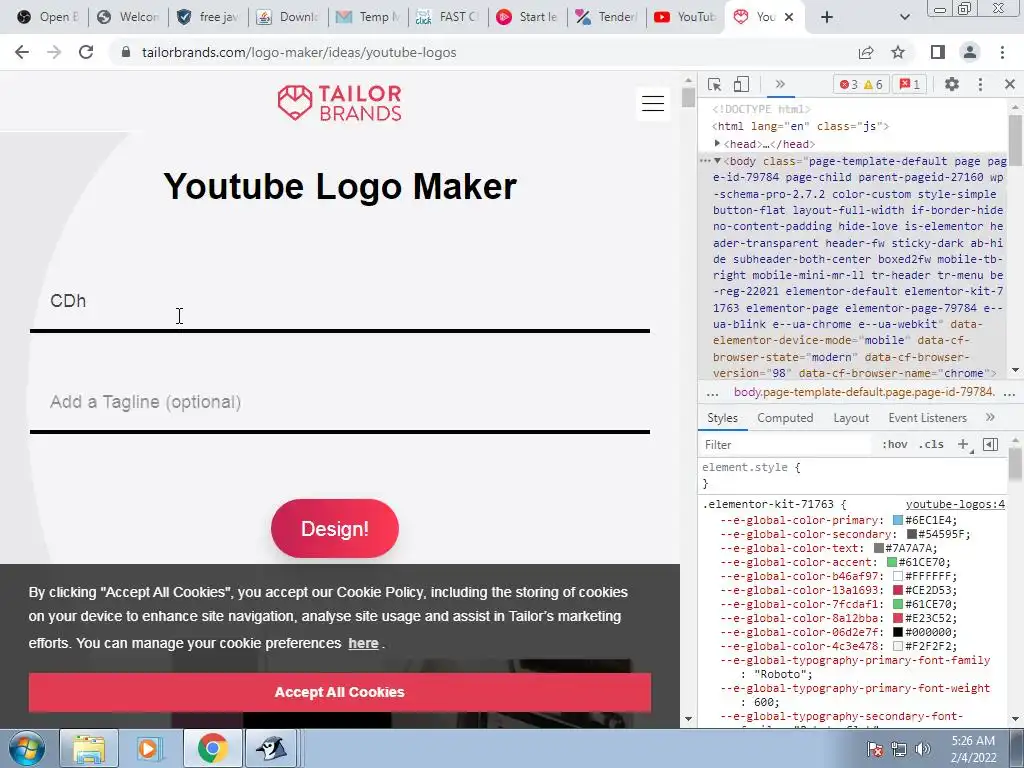
Task: Toggle the computed styles sidebar icon
Action: click(990, 445)
